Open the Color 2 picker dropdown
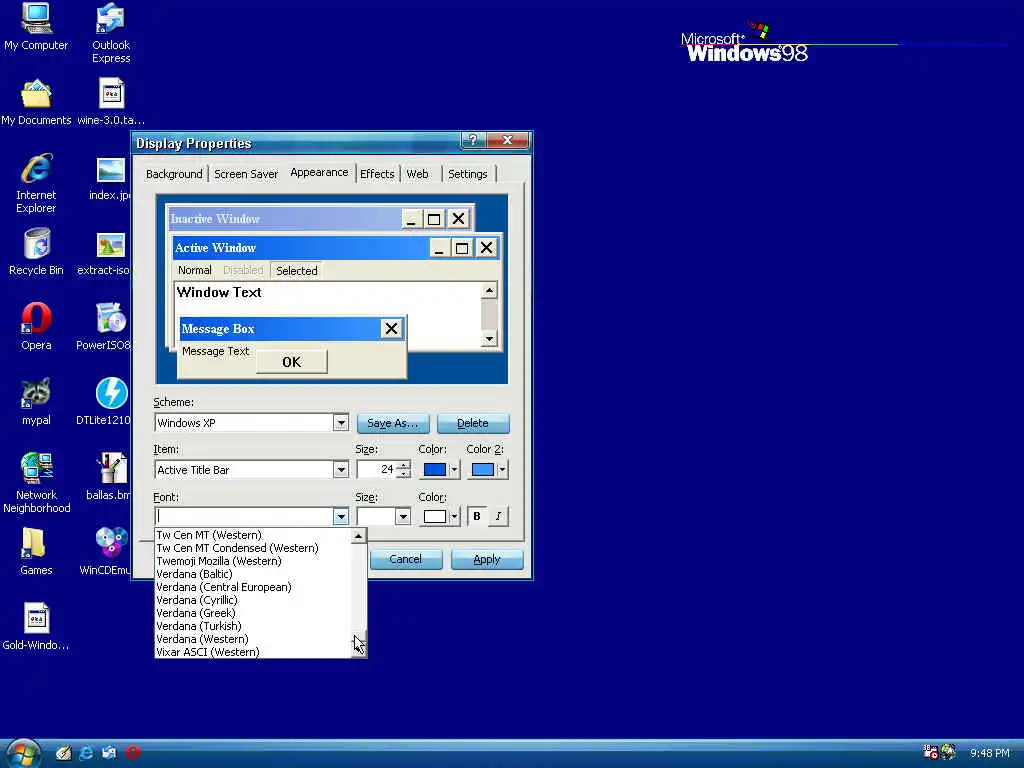The height and width of the screenshot is (768, 1024). click(502, 470)
